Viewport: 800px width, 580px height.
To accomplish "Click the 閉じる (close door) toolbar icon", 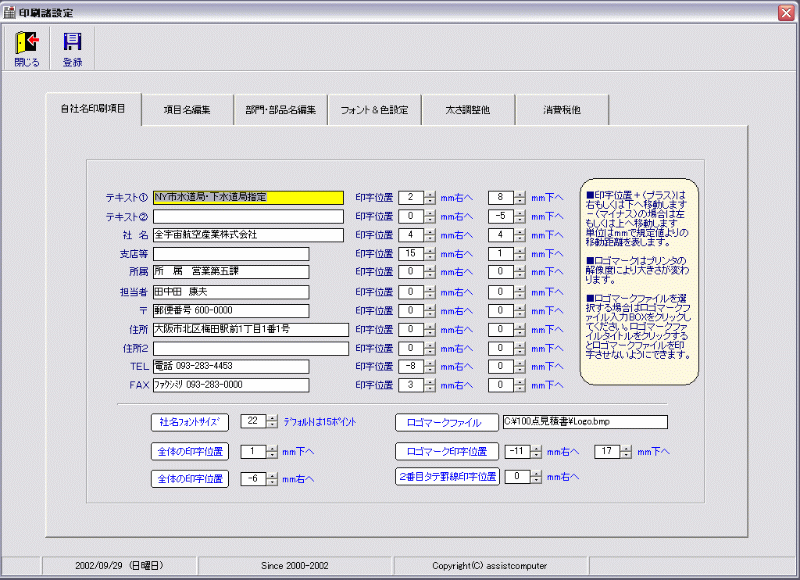I will [27, 49].
